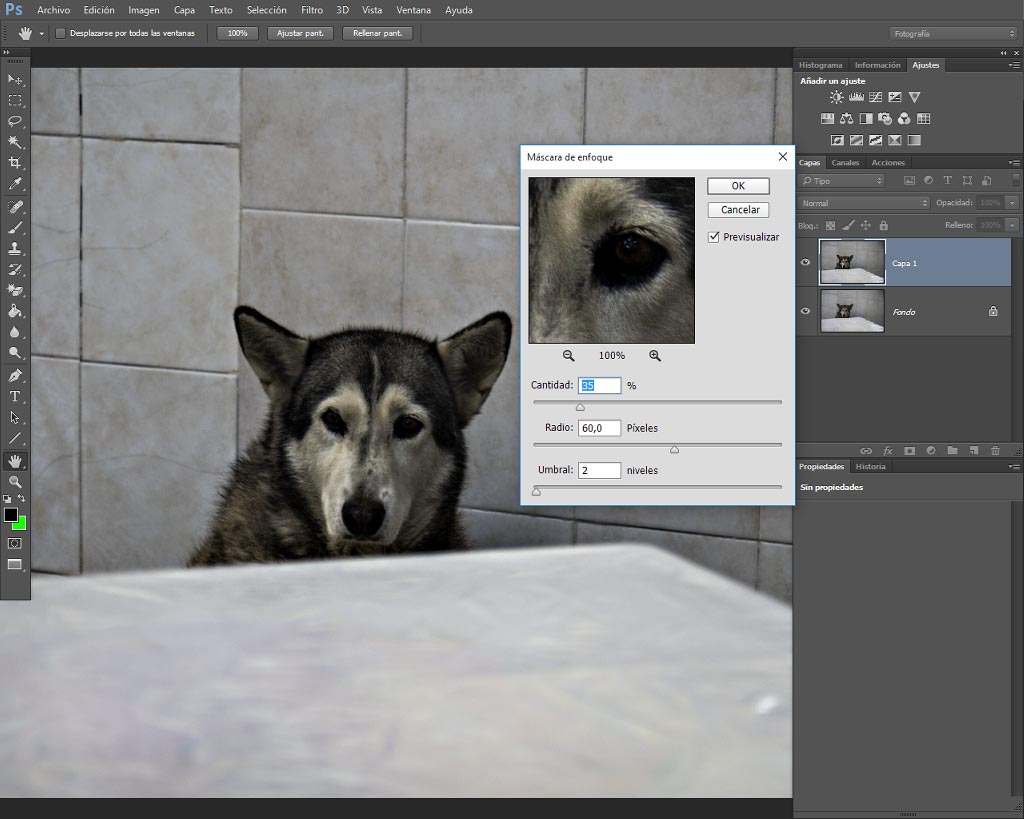Click the Ajustar pant. button

pos(300,33)
